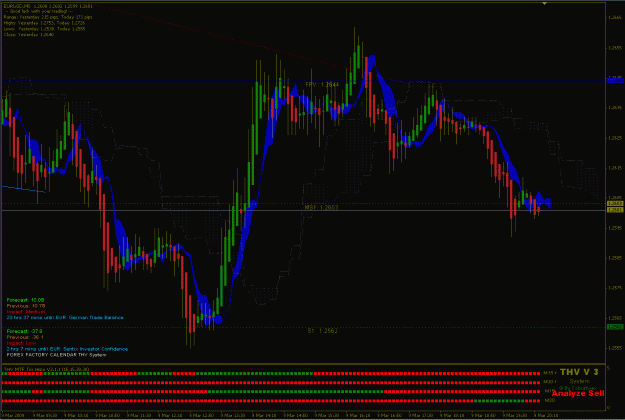Click the red 'Analyze Sell' signal label

pos(578,393)
